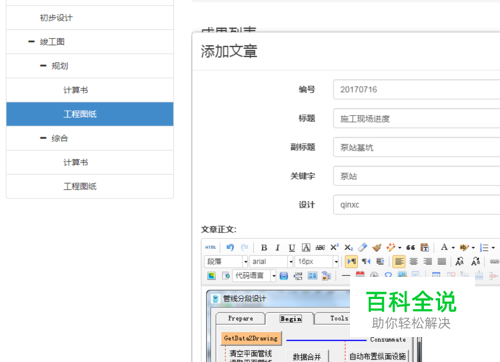The height and width of the screenshot is (362, 500).
Task: Insert blockquote with quote marks icon
Action: click(x=411, y=248)
